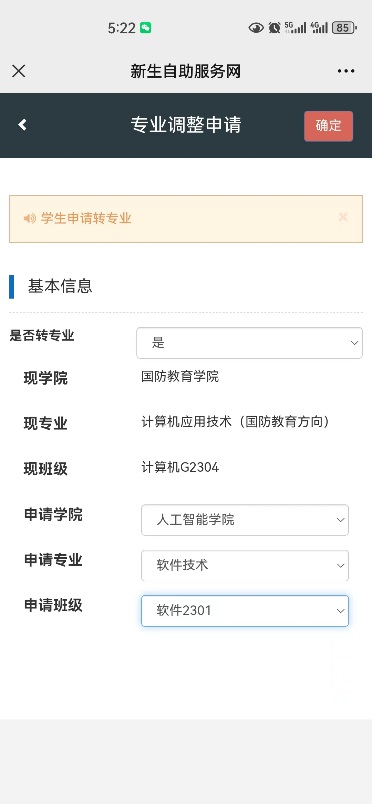Go back using the white left arrow

tap(22, 125)
